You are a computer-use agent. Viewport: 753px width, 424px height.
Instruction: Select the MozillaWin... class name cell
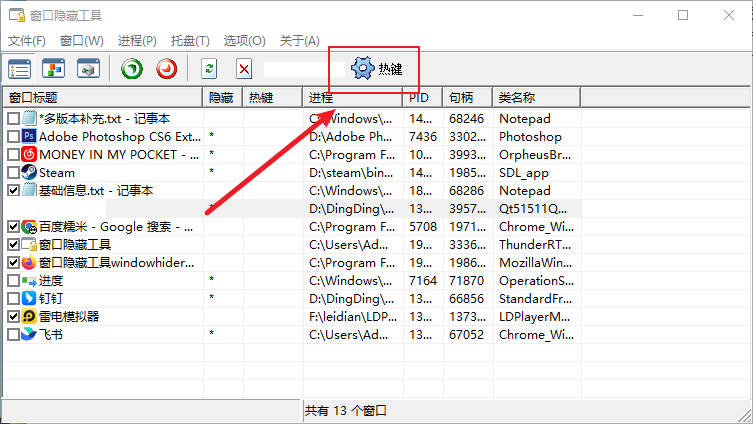(x=535, y=263)
